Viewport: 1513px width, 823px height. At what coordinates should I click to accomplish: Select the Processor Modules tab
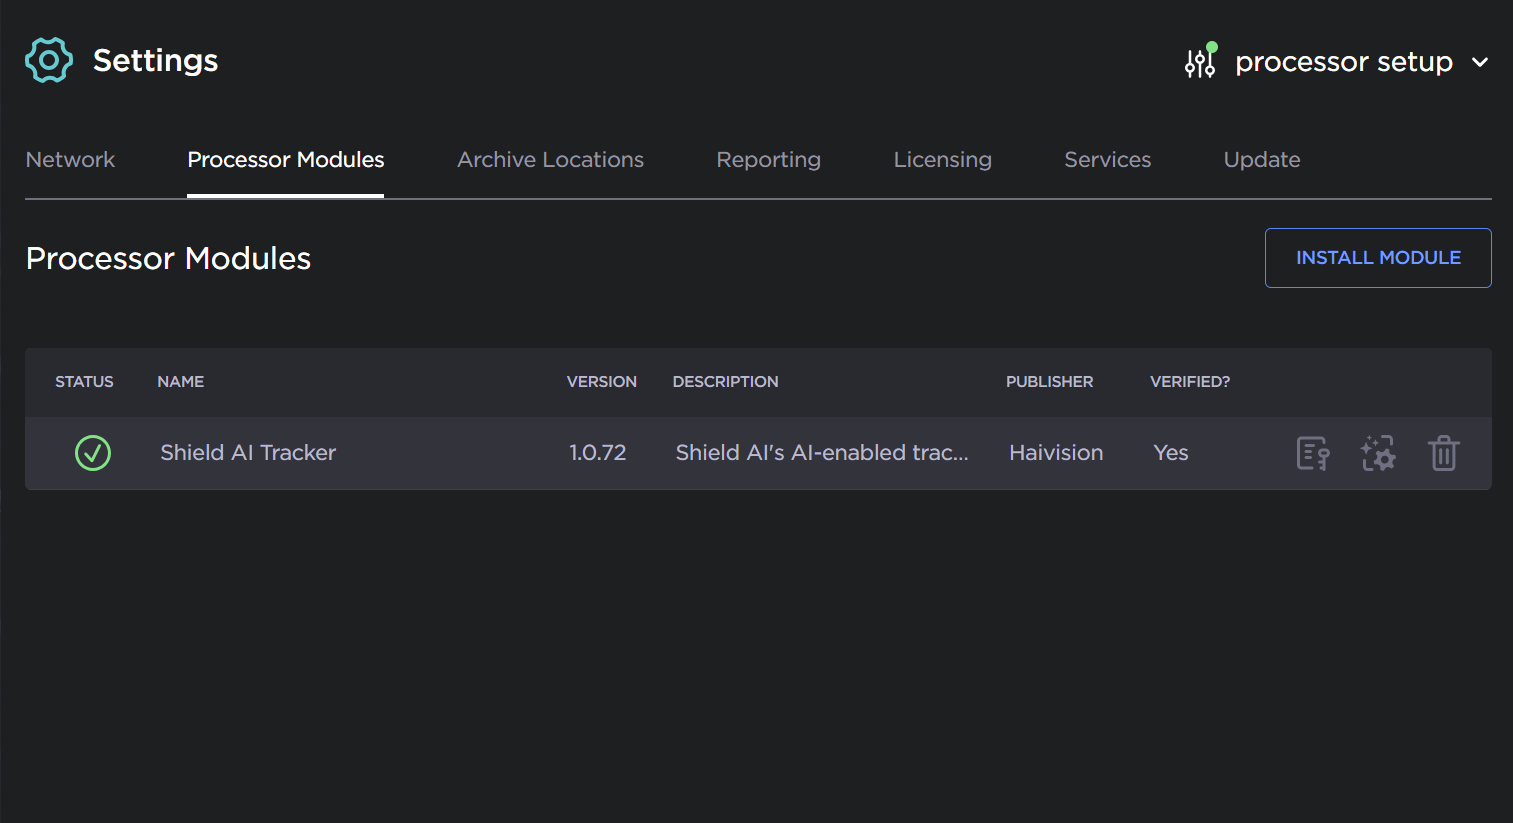coord(285,160)
